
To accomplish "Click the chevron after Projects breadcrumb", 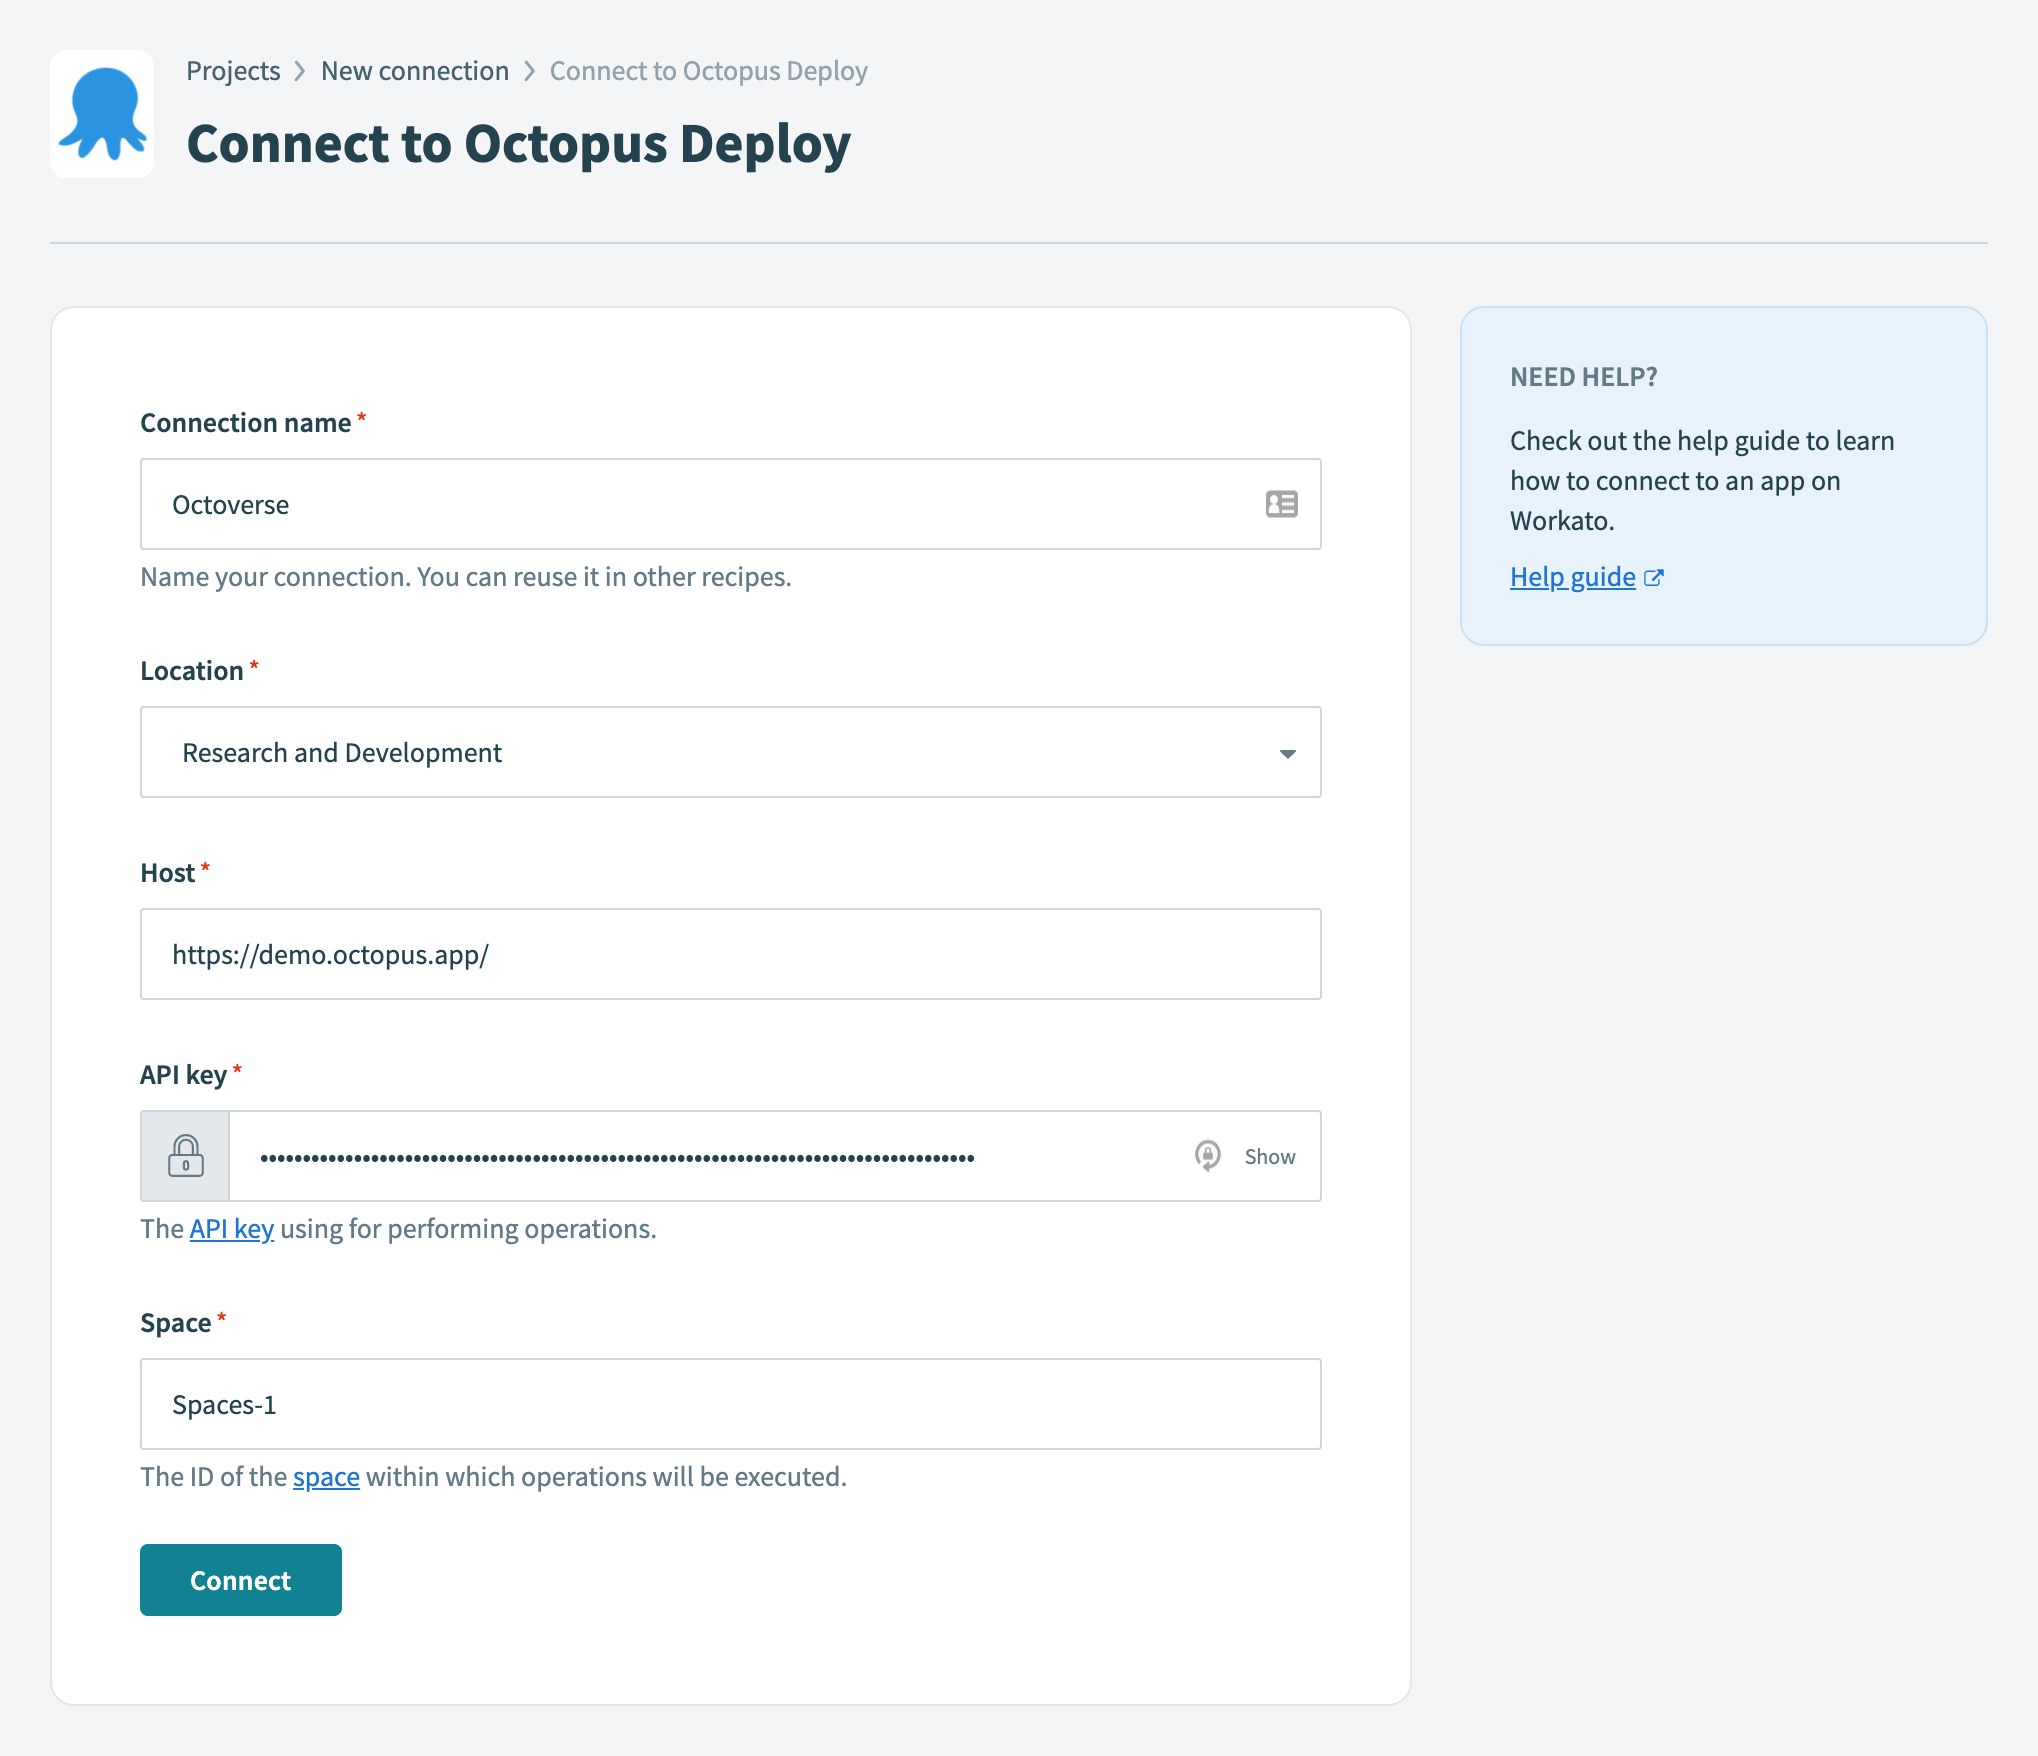I will point(300,71).
